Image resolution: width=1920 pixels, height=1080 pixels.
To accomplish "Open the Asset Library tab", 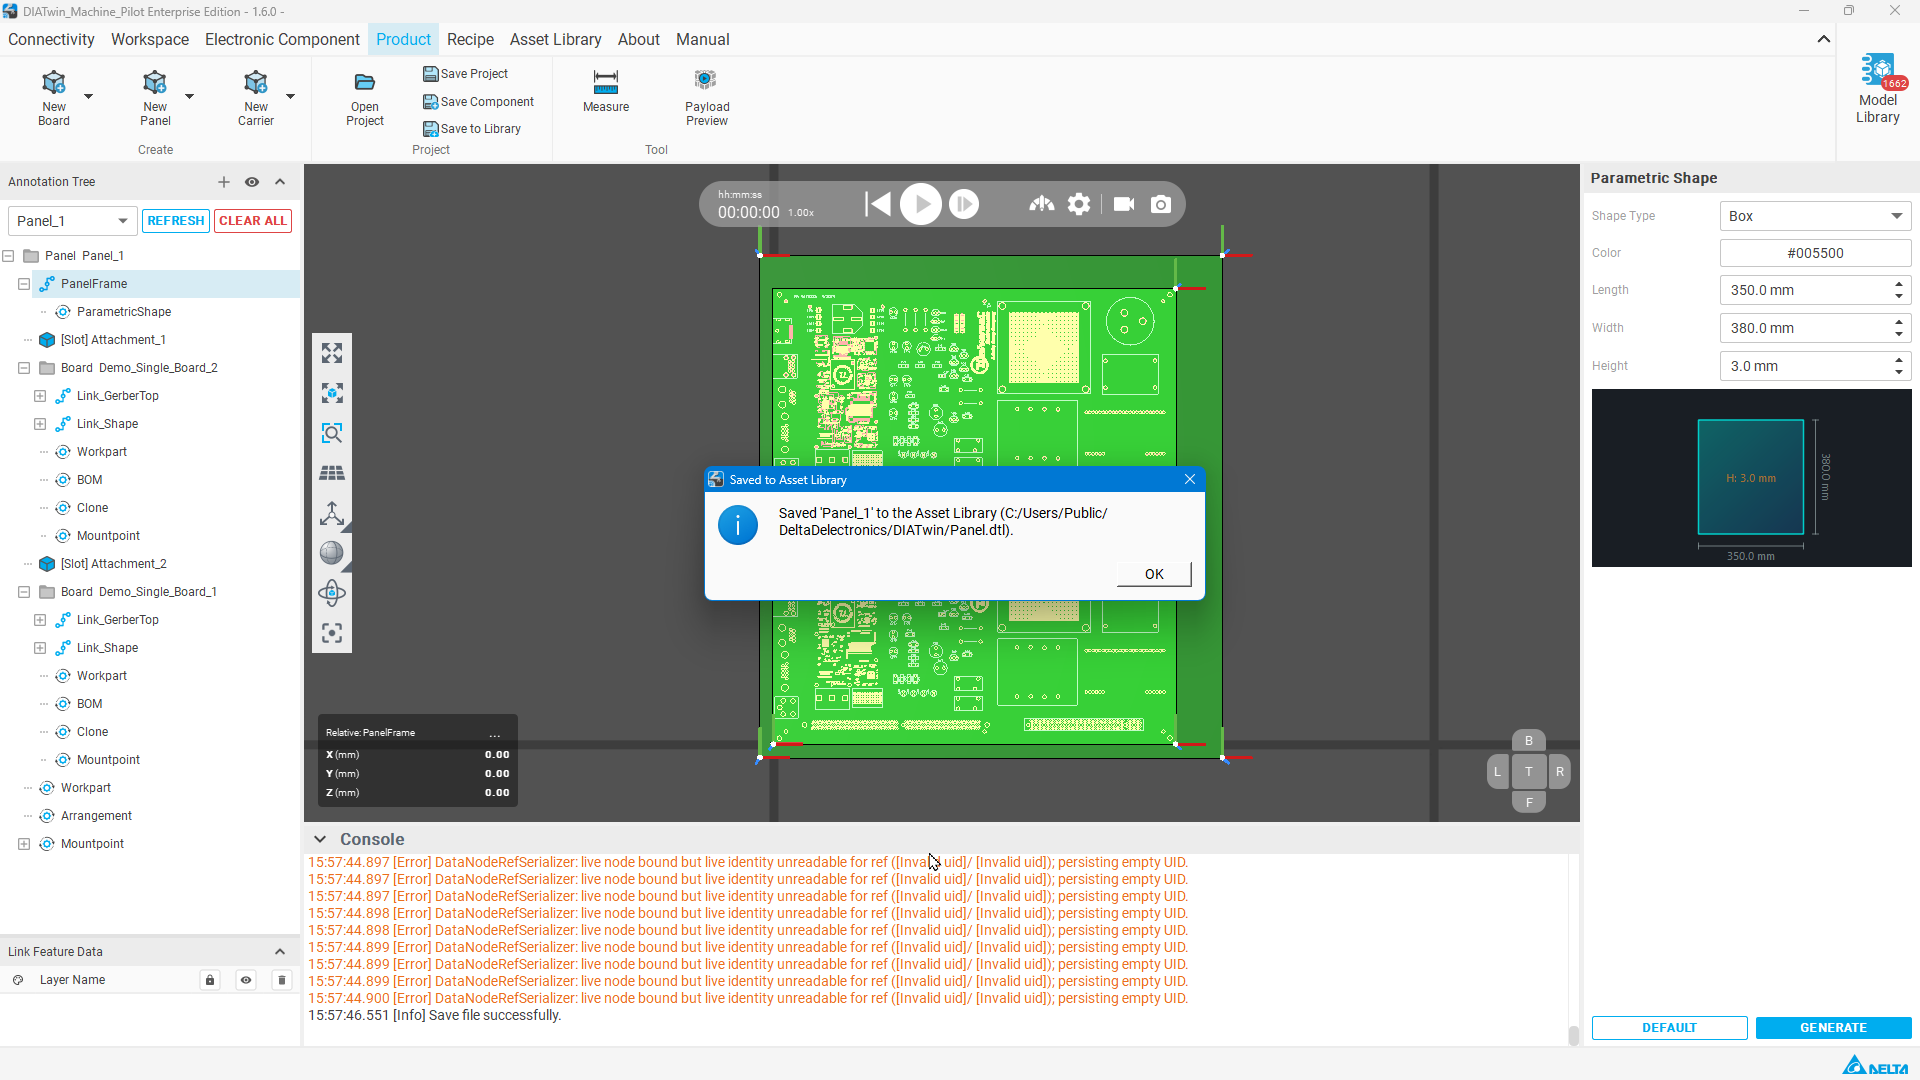I will click(555, 40).
